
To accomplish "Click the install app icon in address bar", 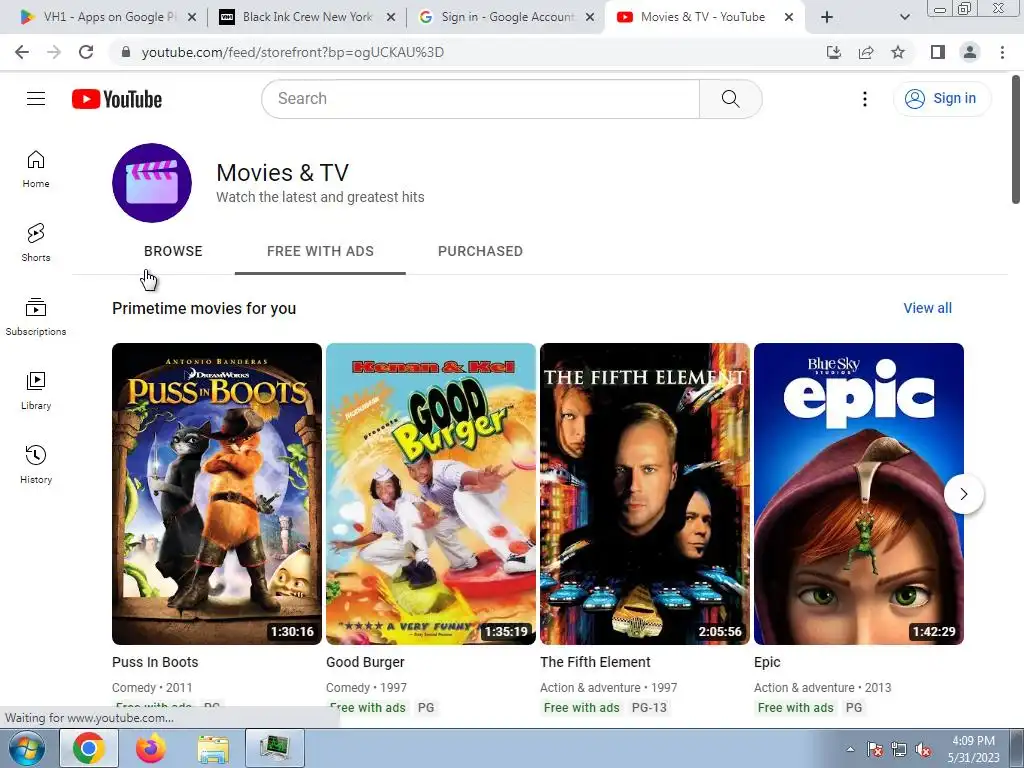I will pos(834,52).
